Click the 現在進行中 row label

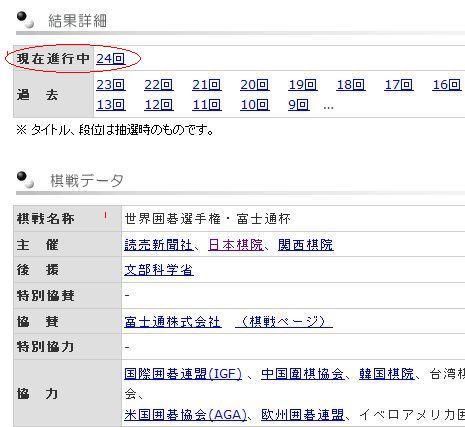pos(53,59)
